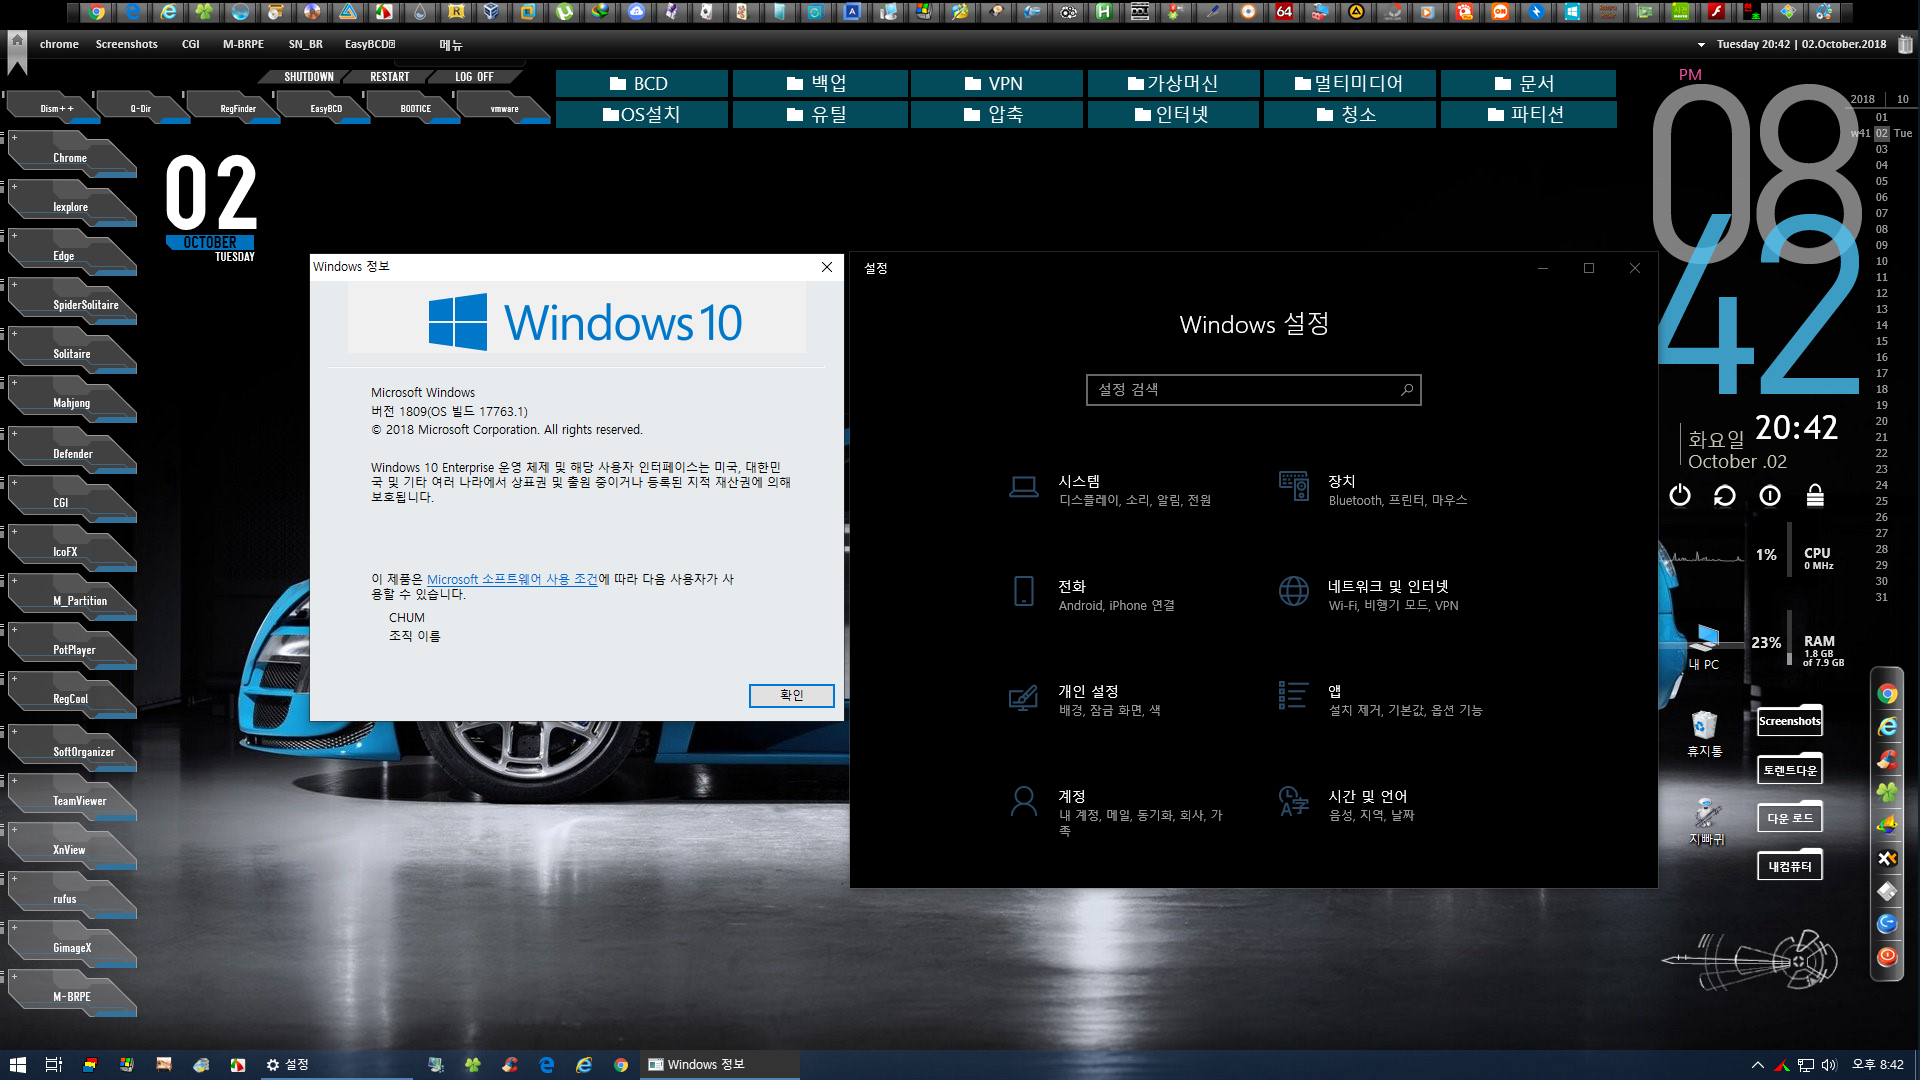
Task: Click the restart arrow icon under the clock
Action: (1725, 495)
